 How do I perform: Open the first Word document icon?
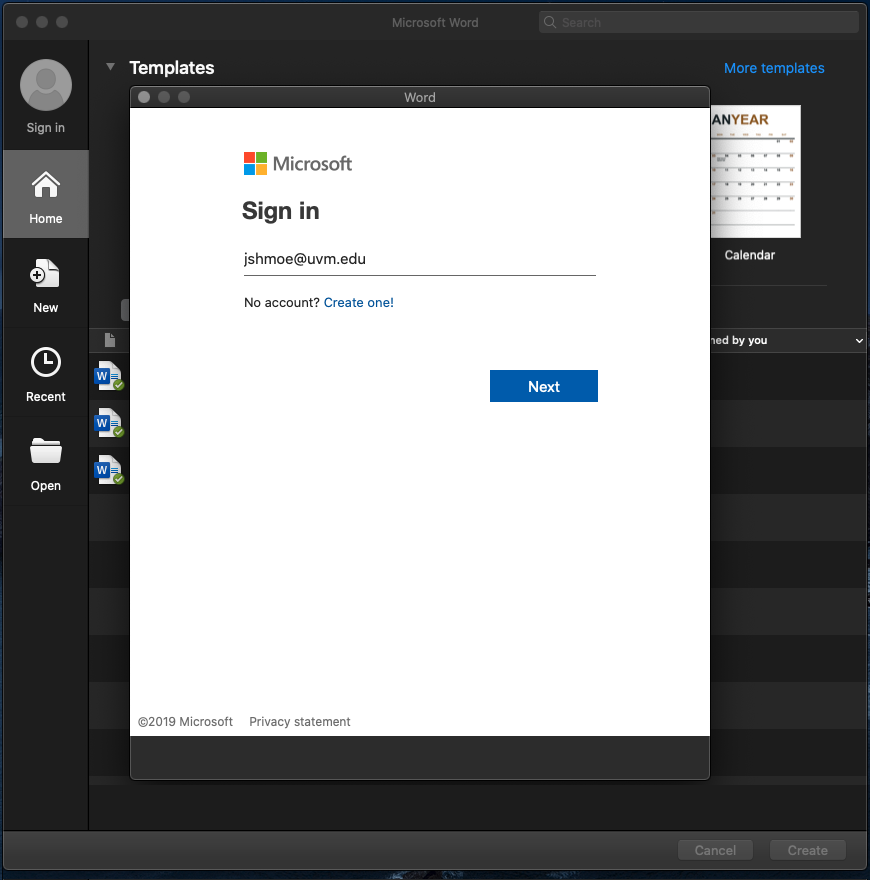(x=109, y=376)
